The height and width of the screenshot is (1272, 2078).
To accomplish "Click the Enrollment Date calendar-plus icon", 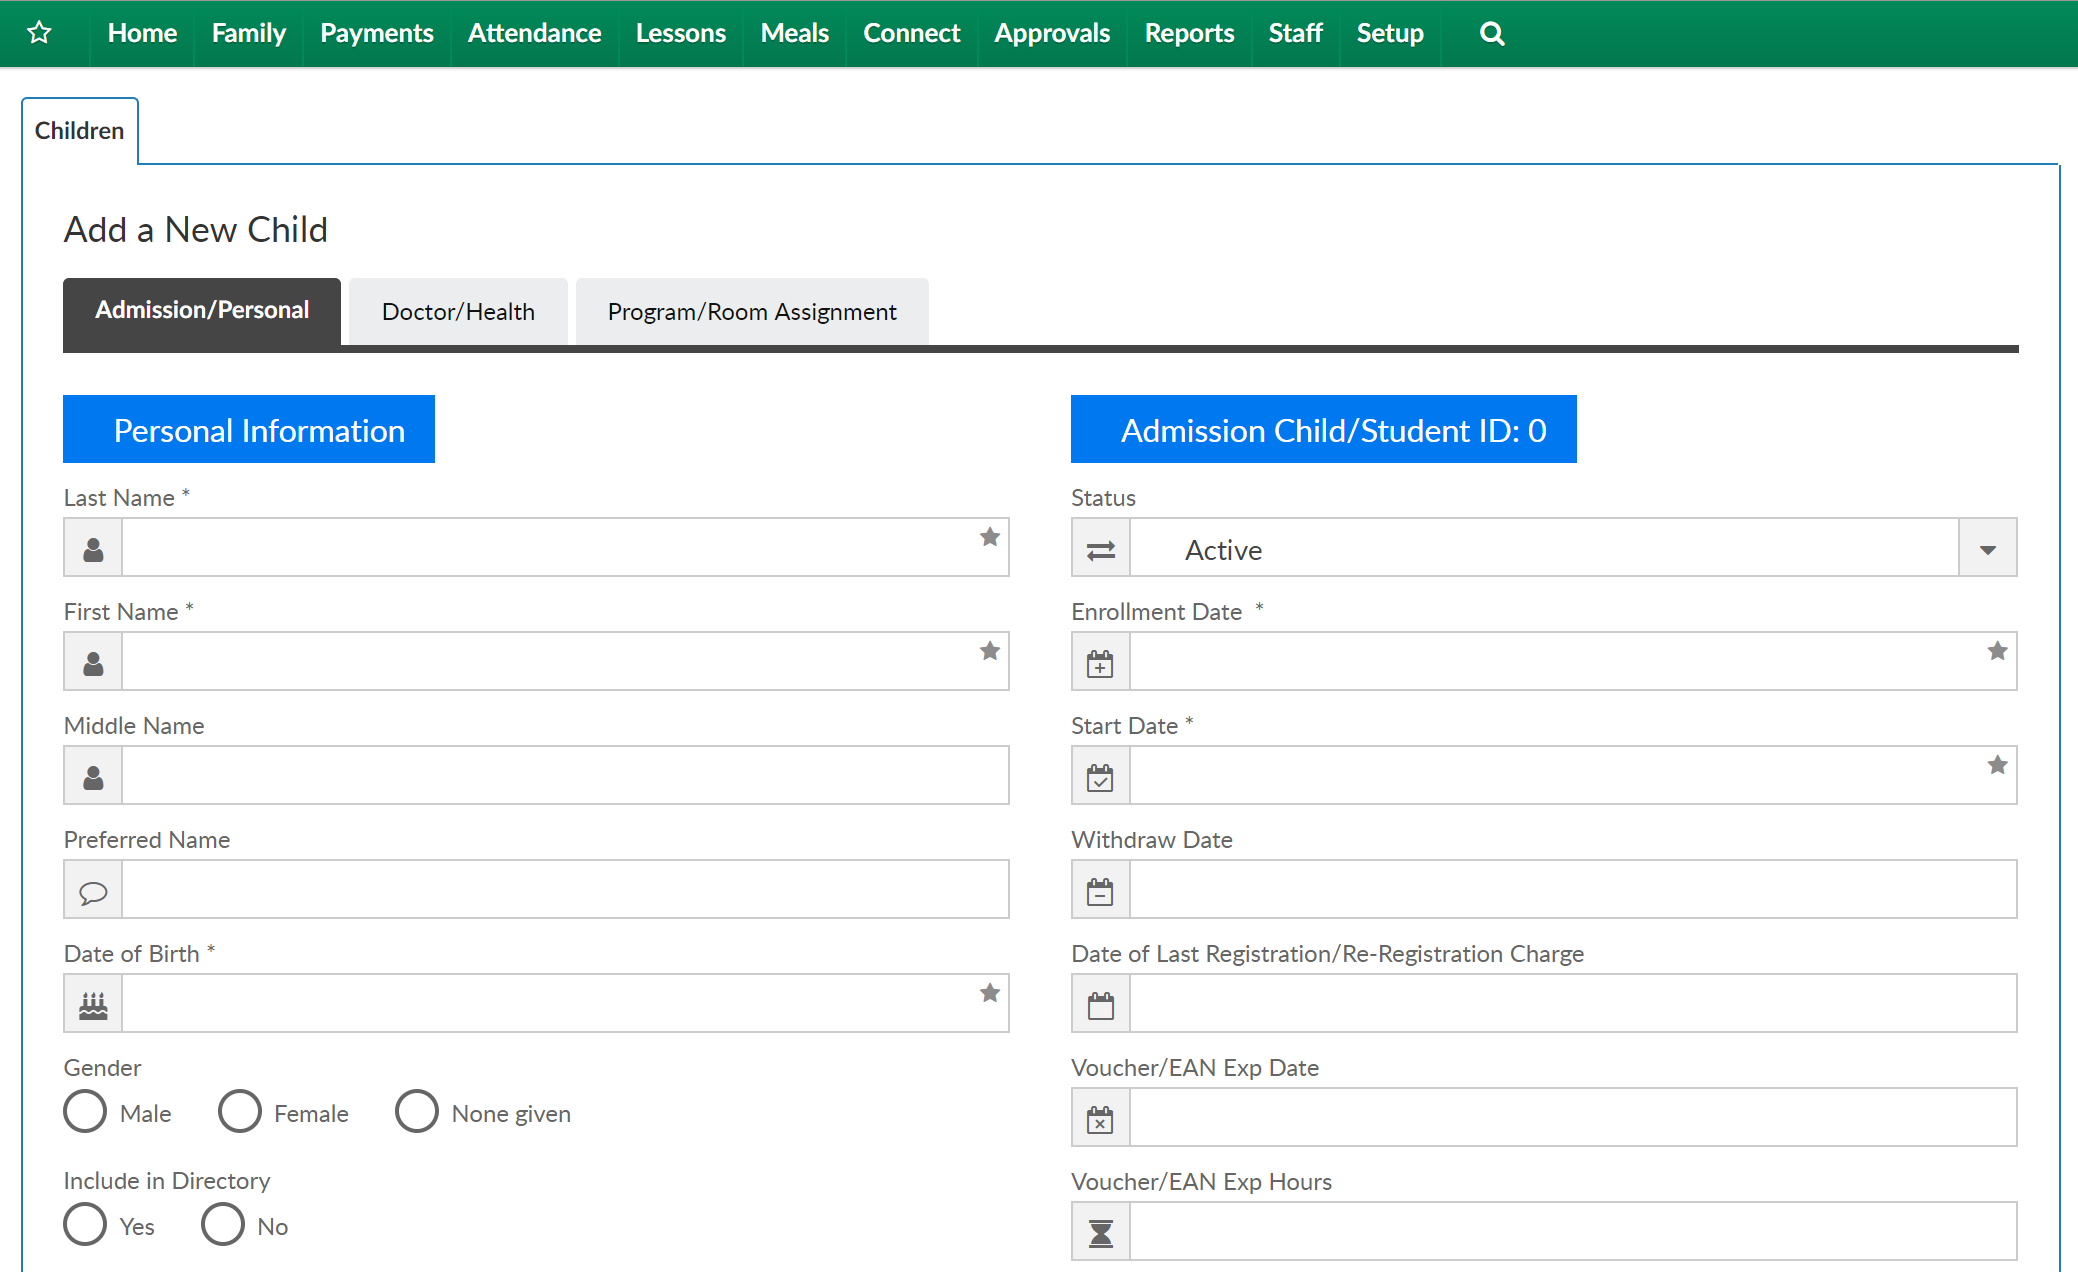I will [1100, 662].
